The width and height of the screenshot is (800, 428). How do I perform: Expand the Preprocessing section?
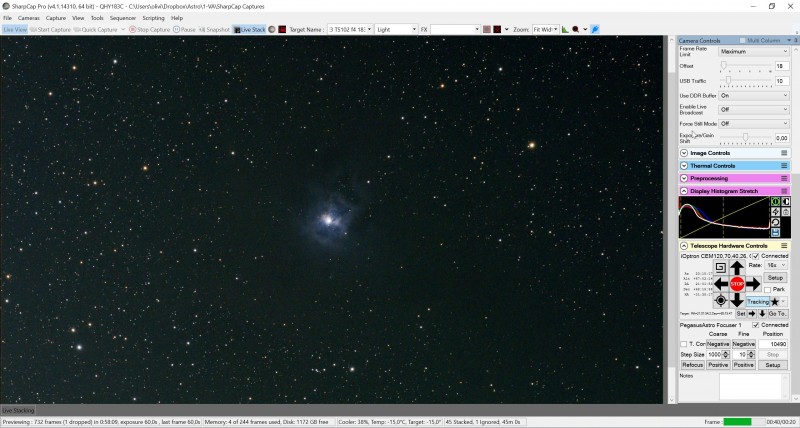pyautogui.click(x=684, y=179)
